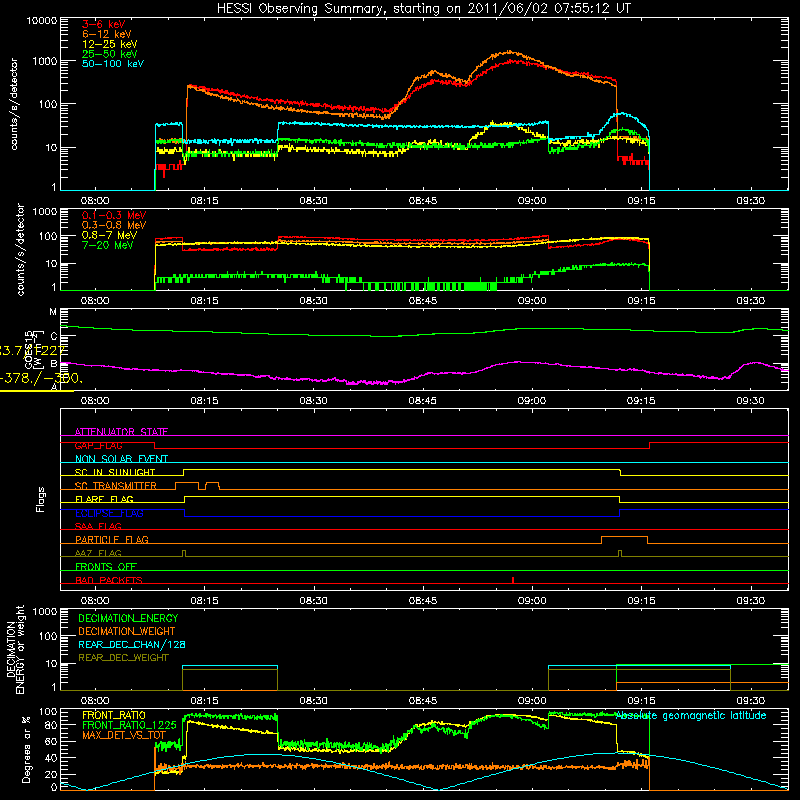This screenshot has width=800, height=800.
Task: Click the BAD_PACKETS flag label
Action: pyautogui.click(x=109, y=580)
